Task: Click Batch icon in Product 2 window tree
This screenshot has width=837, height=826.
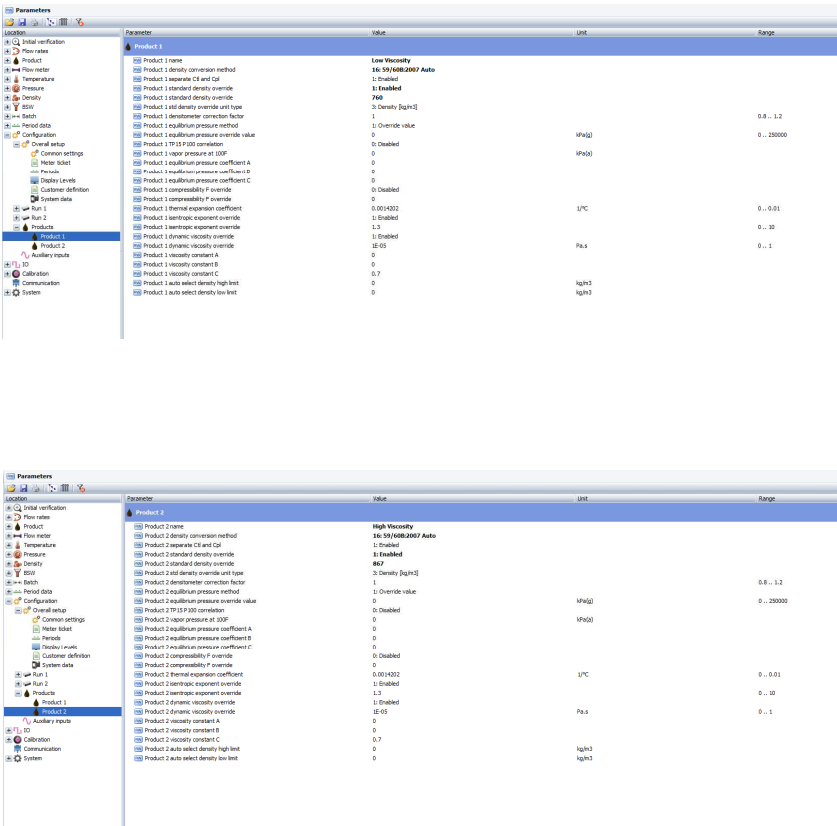Action: point(18,583)
